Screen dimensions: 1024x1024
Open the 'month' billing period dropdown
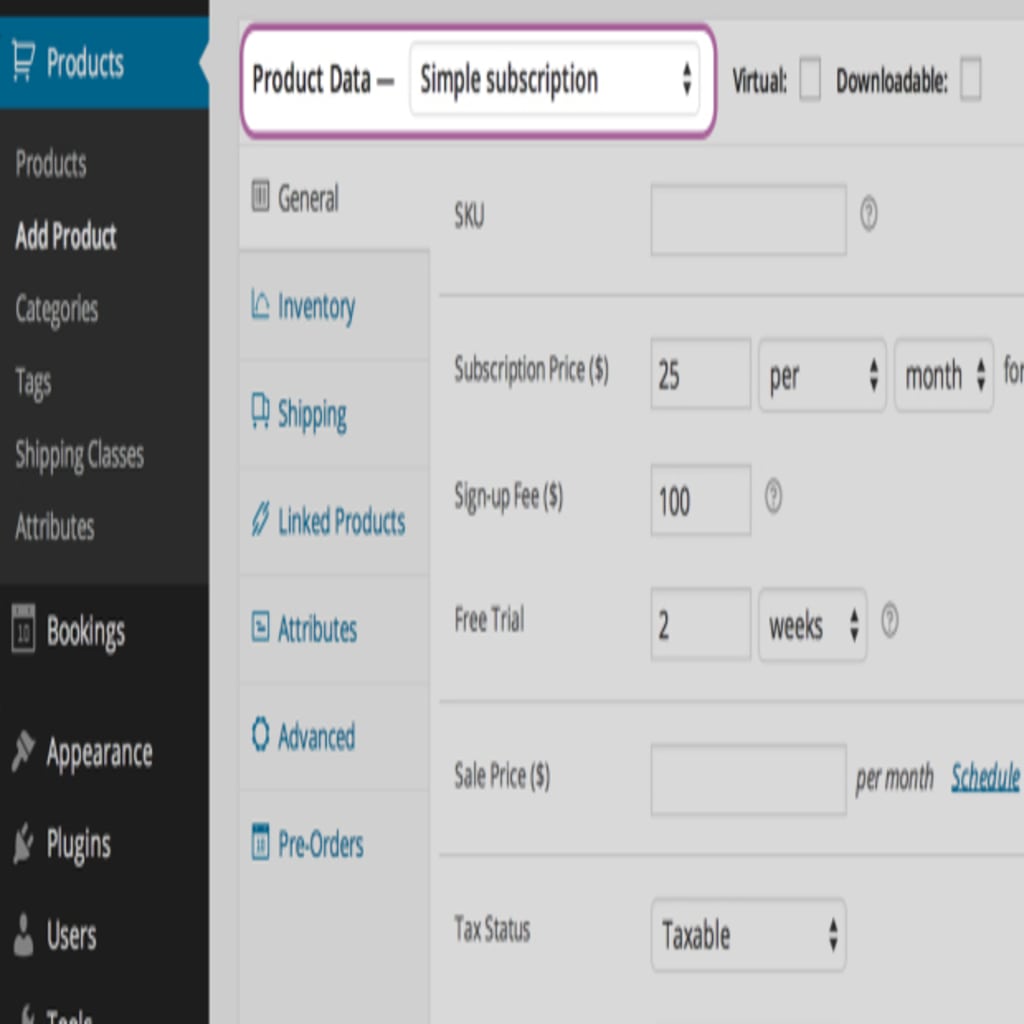(x=944, y=375)
